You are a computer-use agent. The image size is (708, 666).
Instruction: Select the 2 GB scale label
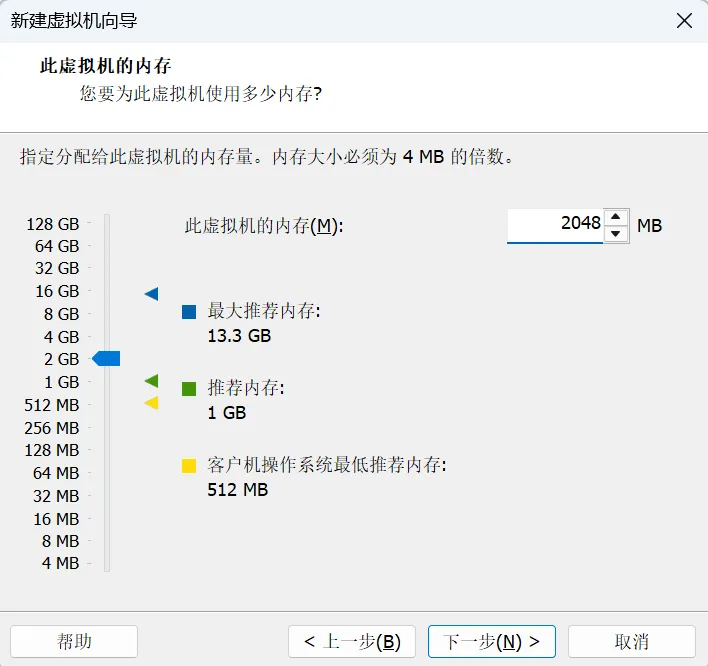click(61, 359)
